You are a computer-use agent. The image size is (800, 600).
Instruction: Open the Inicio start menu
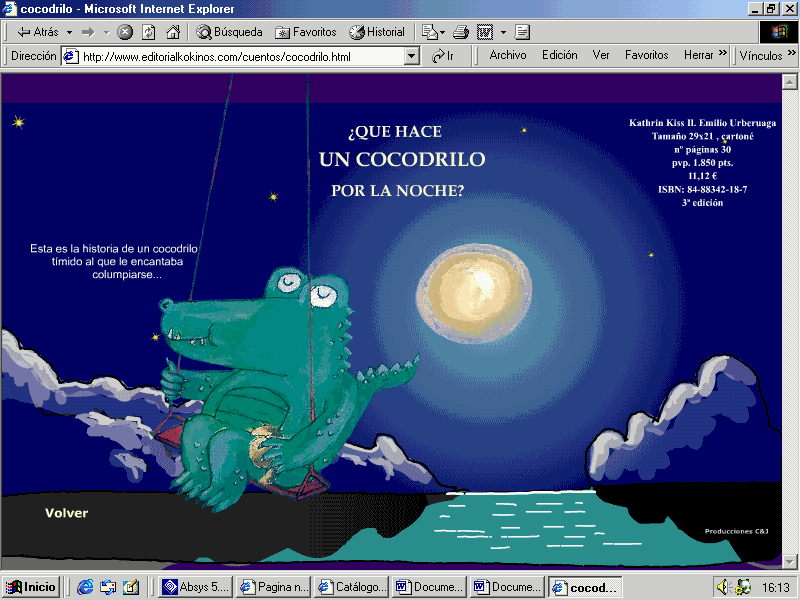coord(32,587)
